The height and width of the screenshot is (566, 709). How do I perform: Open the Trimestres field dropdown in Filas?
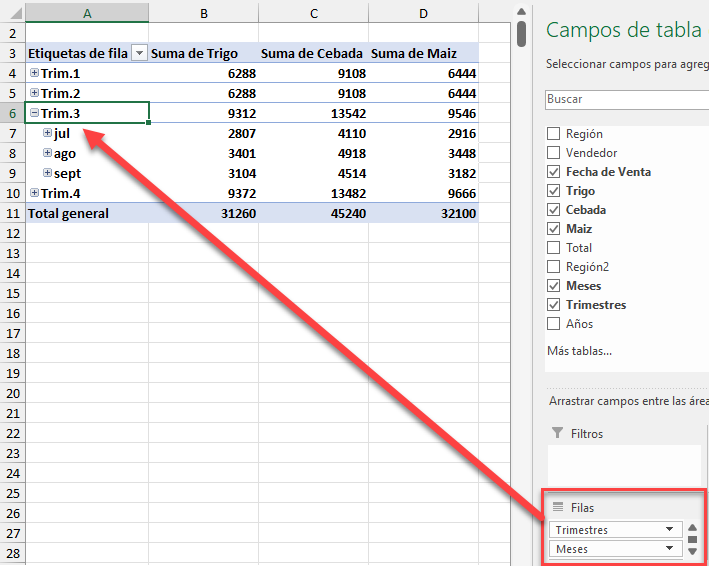pos(669,529)
